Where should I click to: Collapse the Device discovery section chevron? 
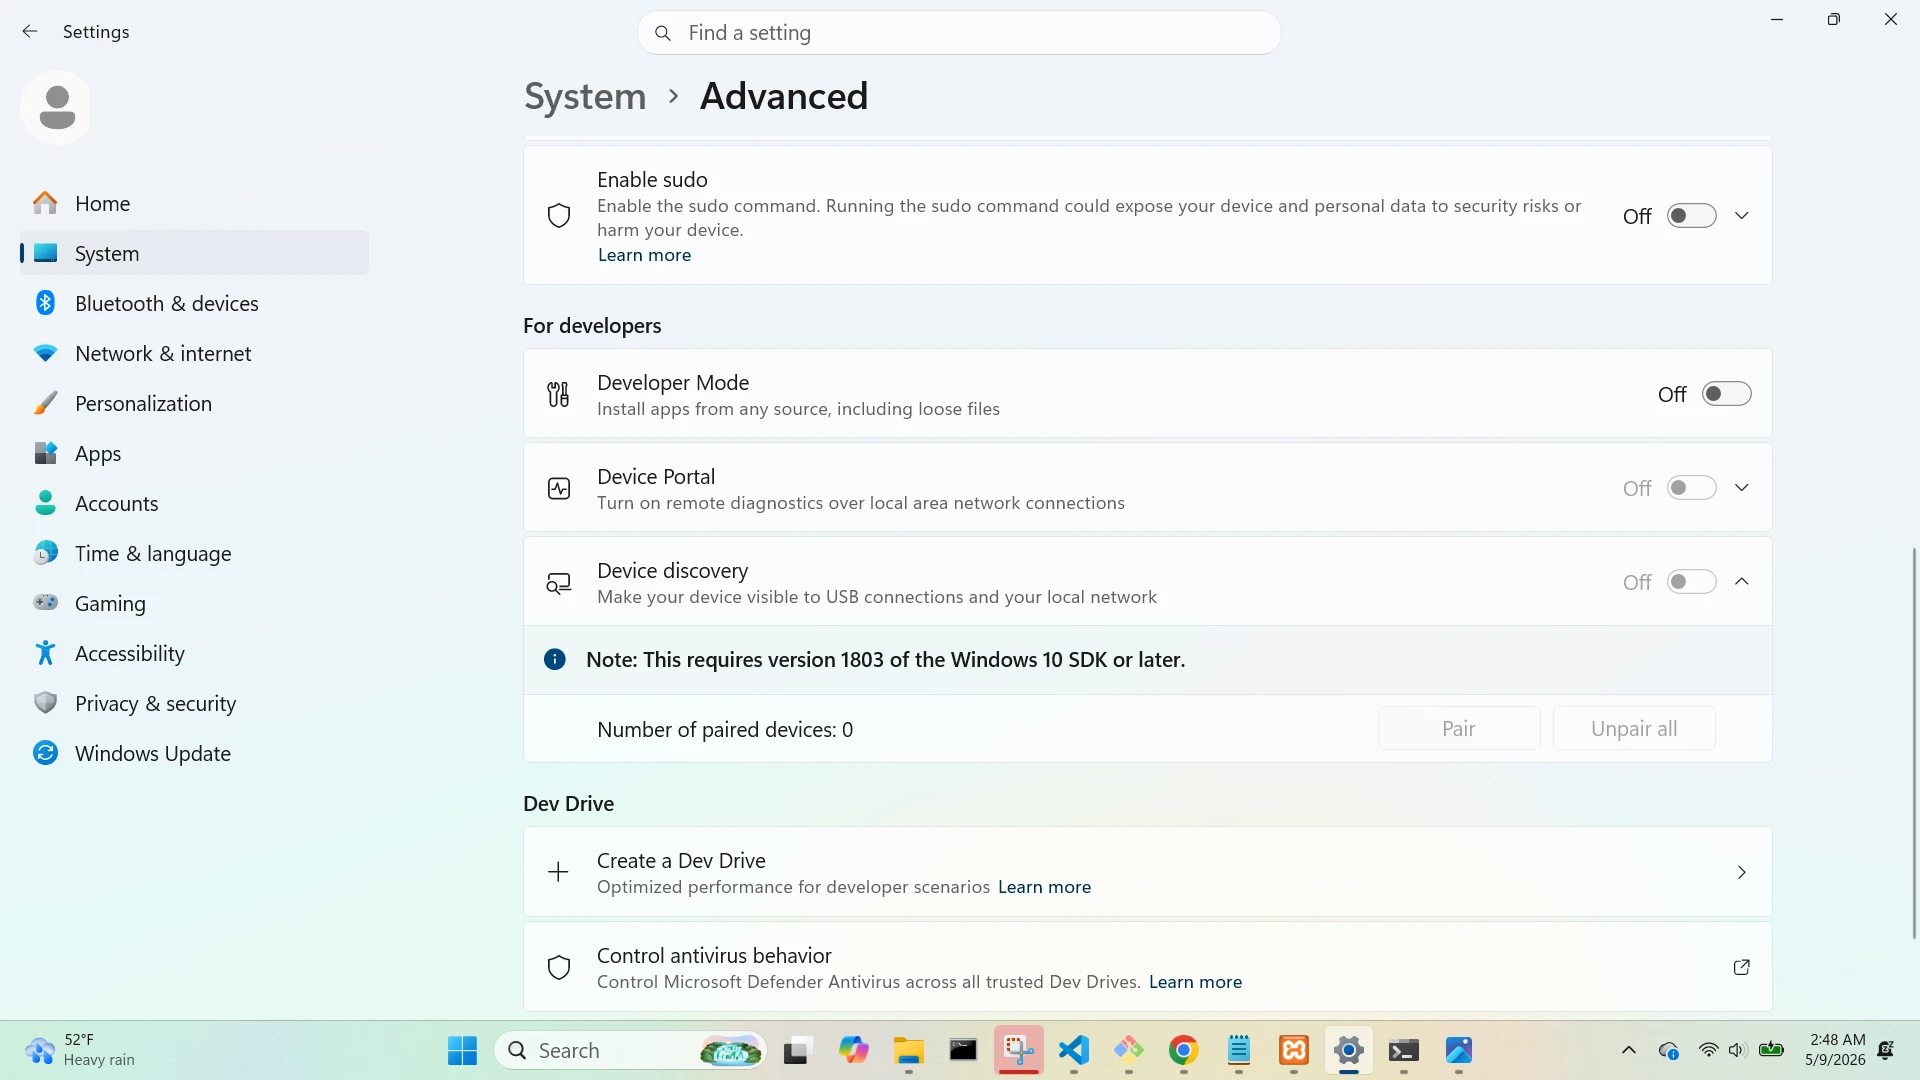click(1741, 582)
